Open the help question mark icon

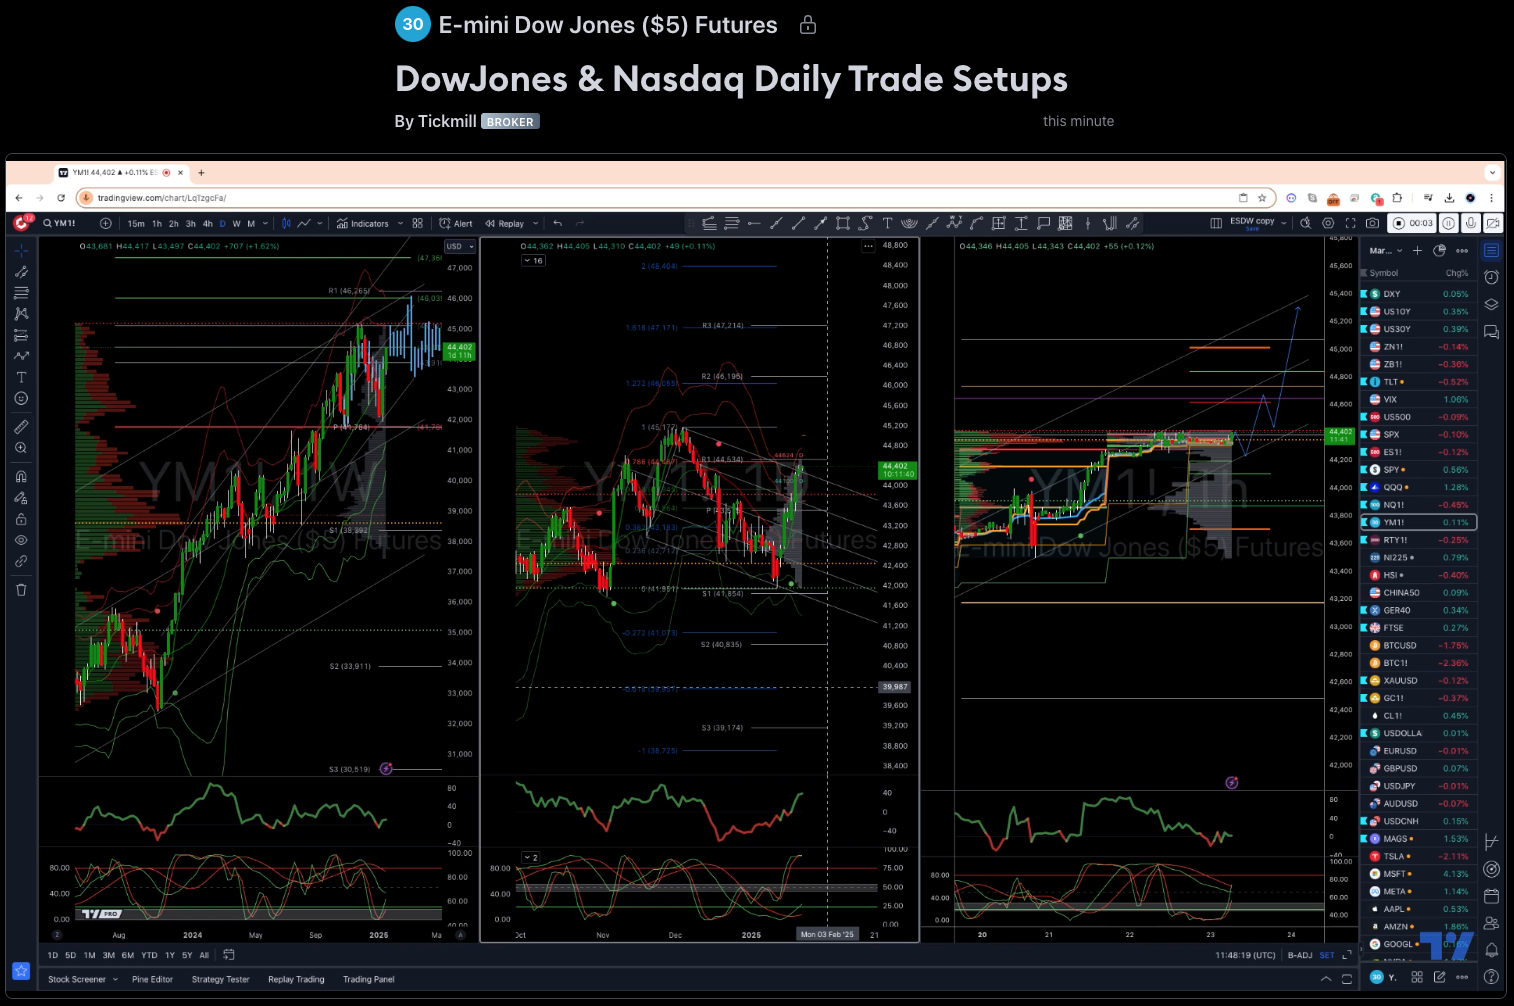(x=1491, y=977)
